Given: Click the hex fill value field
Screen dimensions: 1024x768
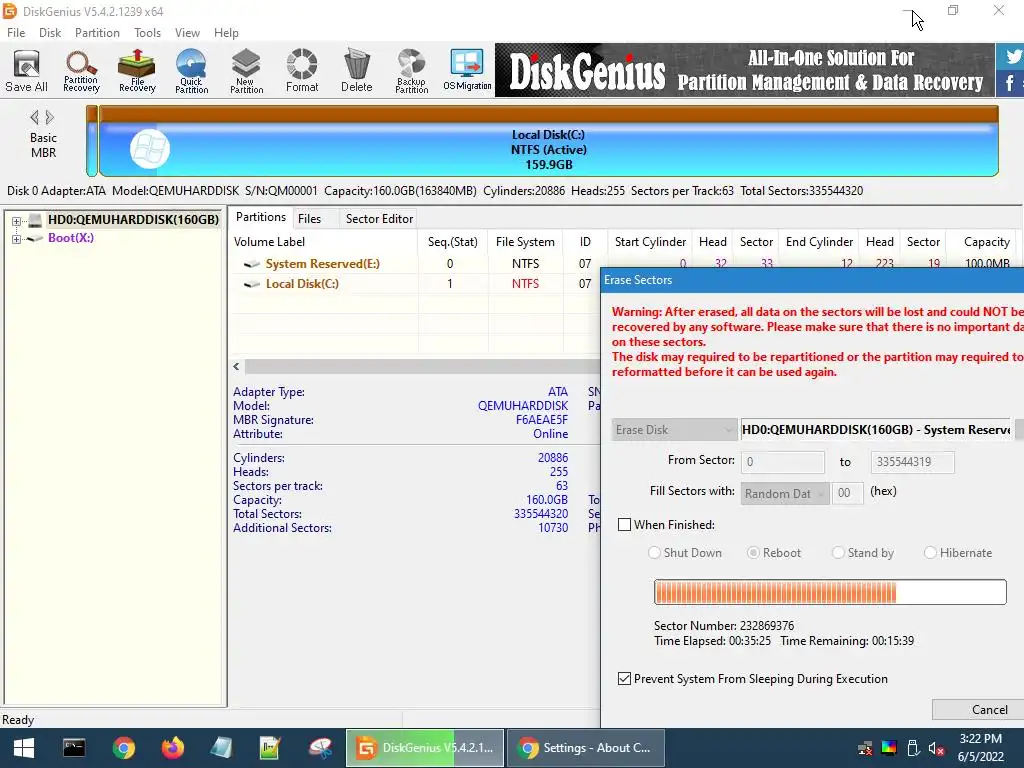Looking at the screenshot, I should [x=848, y=493].
